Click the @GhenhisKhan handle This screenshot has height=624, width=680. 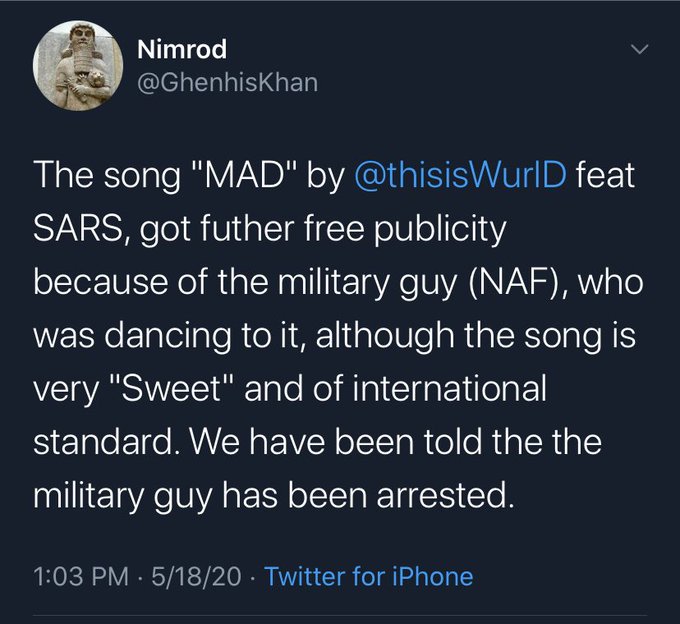(225, 82)
